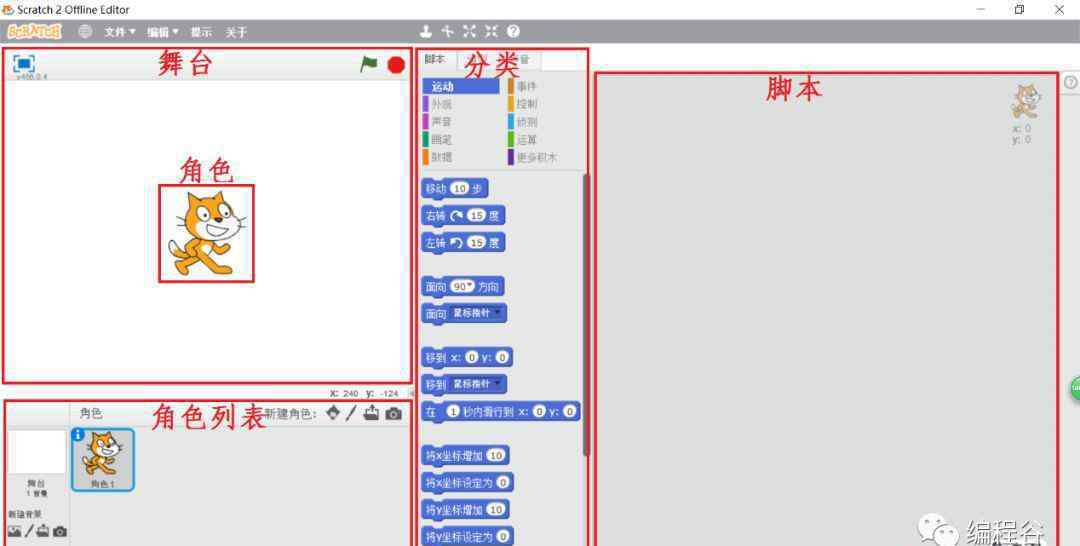Click the 右转 15 度 block
This screenshot has width=1080, height=546.
463,216
